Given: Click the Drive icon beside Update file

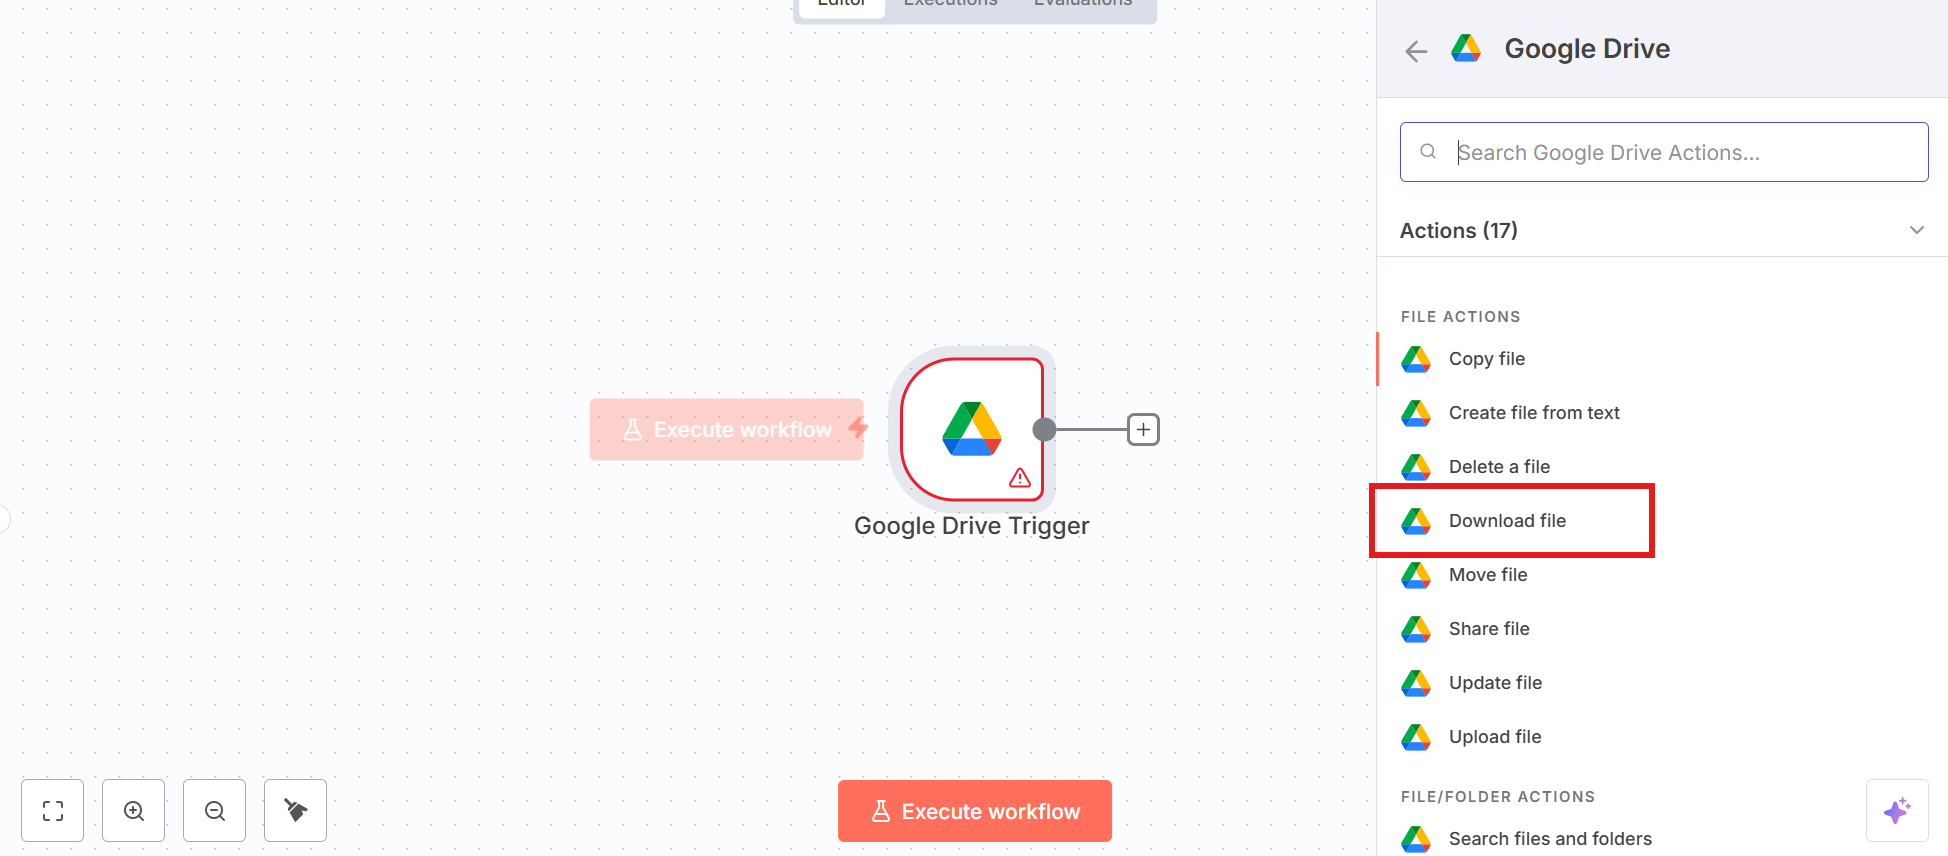Looking at the screenshot, I should 1416,683.
